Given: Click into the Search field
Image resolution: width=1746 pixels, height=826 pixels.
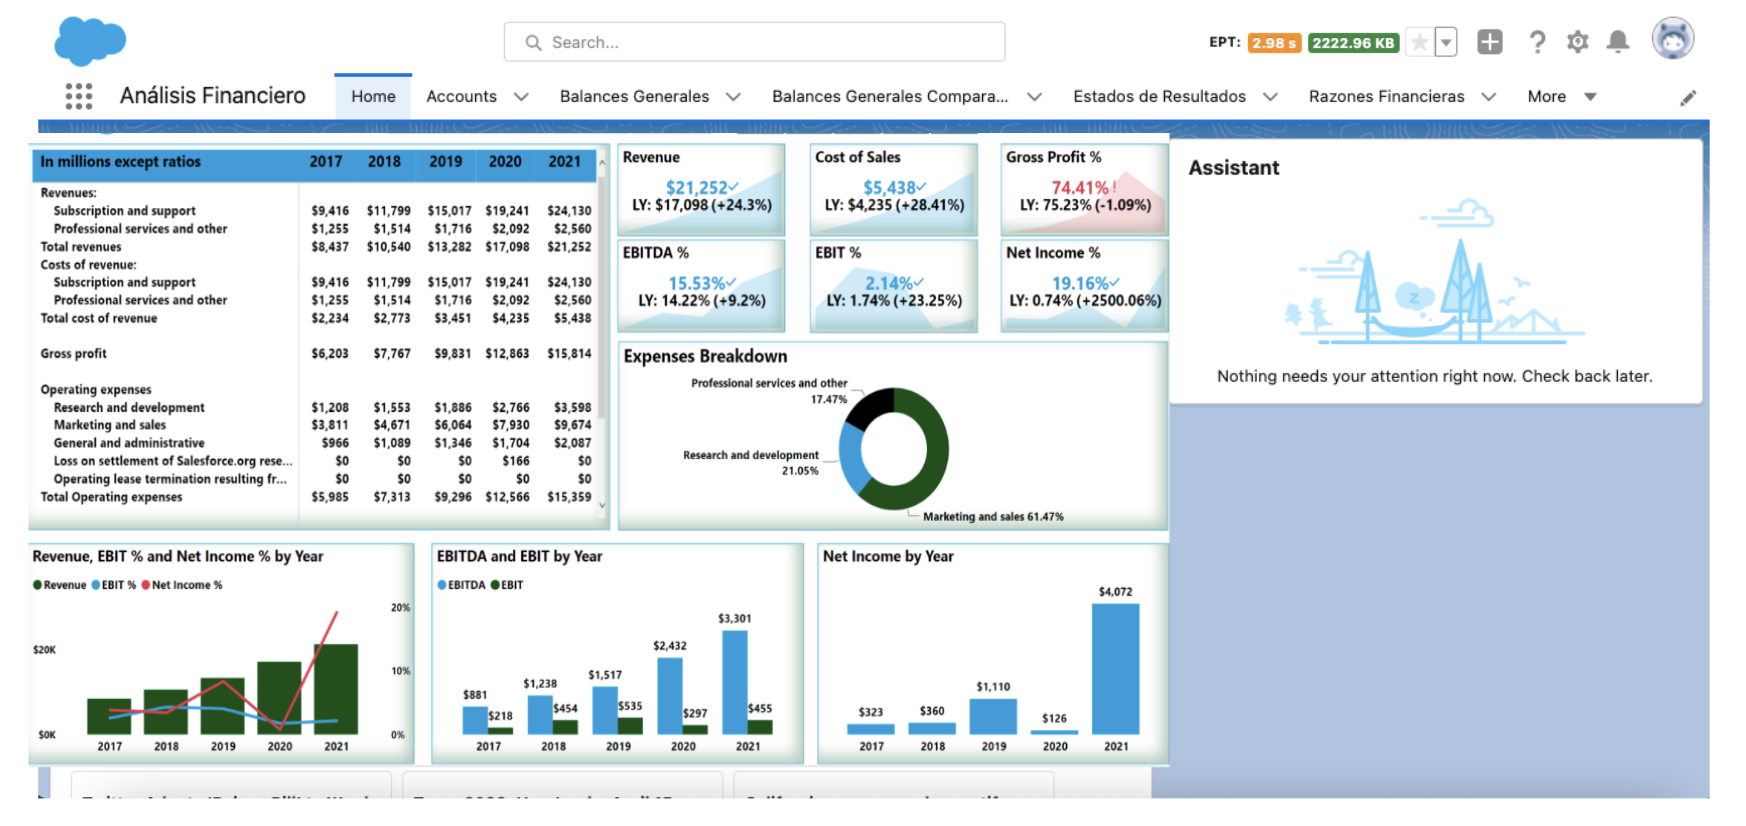Looking at the screenshot, I should [x=755, y=42].
